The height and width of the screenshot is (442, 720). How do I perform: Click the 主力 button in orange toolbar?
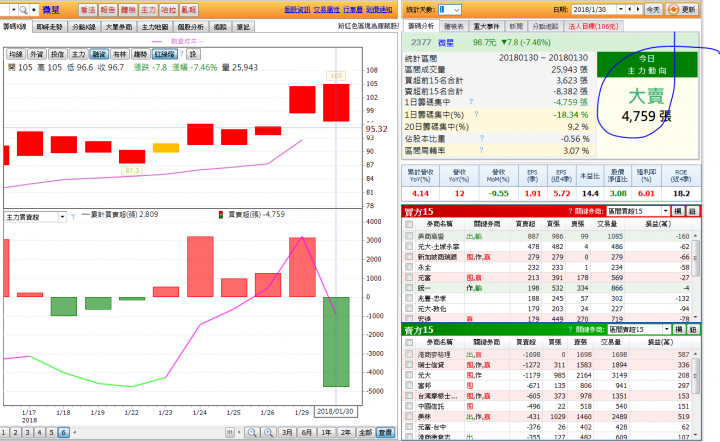pyautogui.click(x=148, y=10)
